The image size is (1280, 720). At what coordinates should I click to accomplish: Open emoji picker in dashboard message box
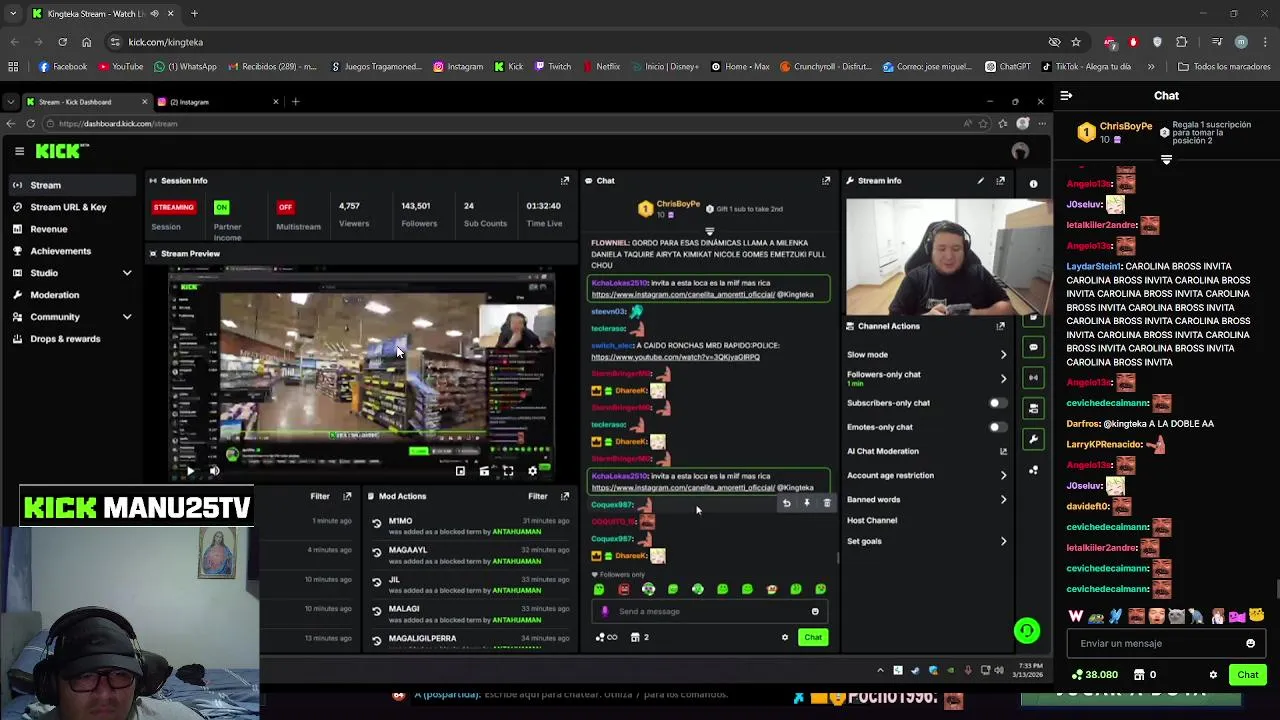(815, 612)
